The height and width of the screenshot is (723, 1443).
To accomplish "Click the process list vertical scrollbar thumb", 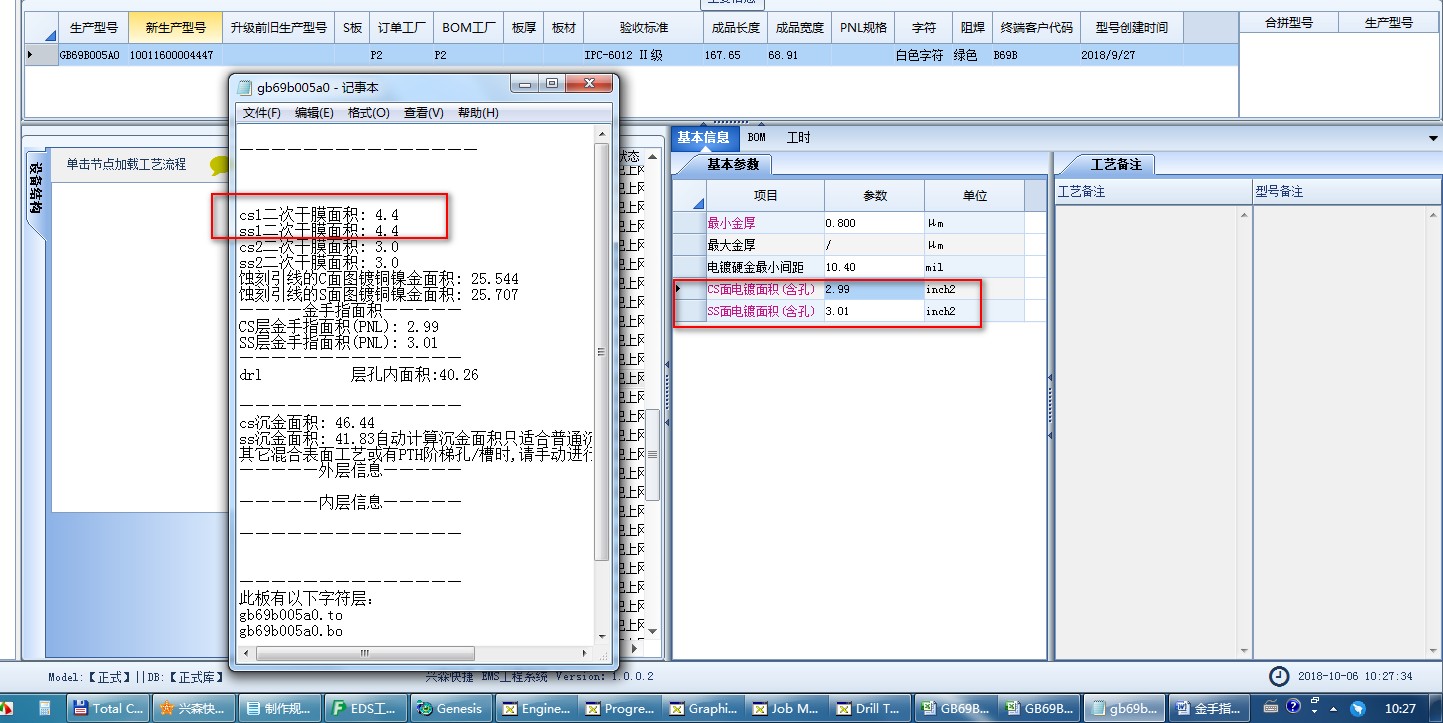I will [652, 454].
